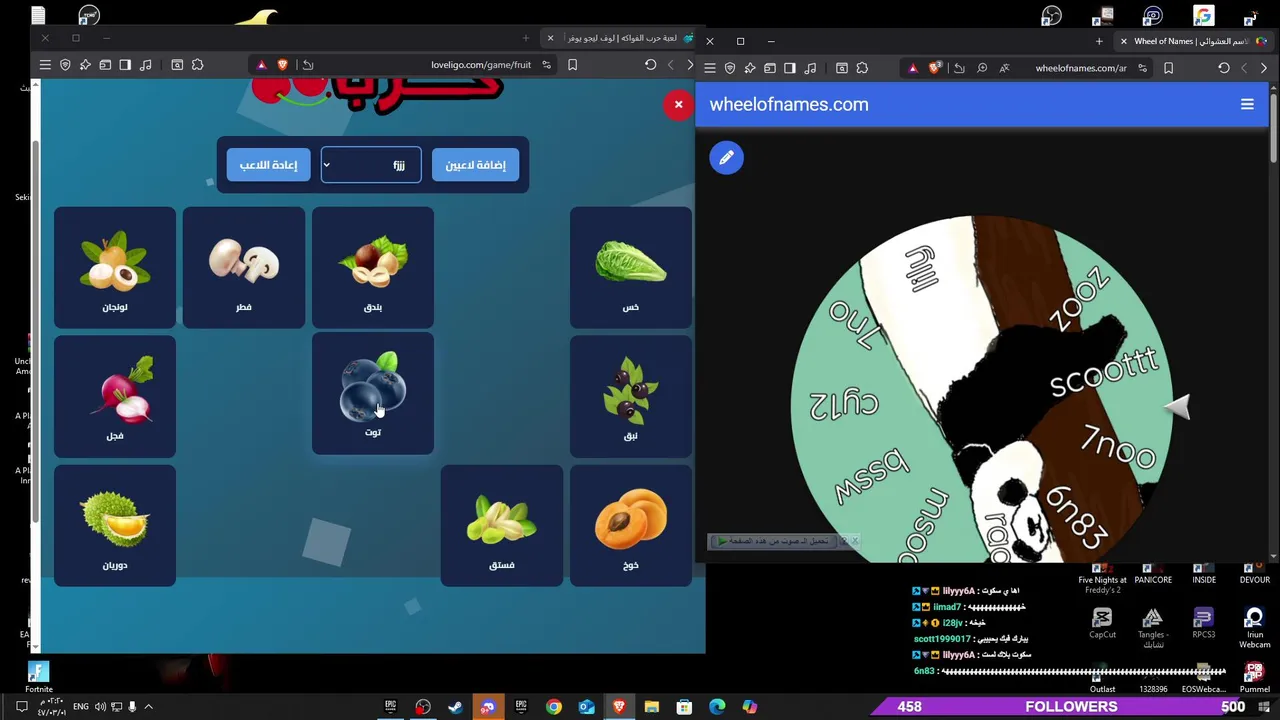This screenshot has width=1280, height=720.
Task: Select the فجل radish card
Action: pos(115,397)
